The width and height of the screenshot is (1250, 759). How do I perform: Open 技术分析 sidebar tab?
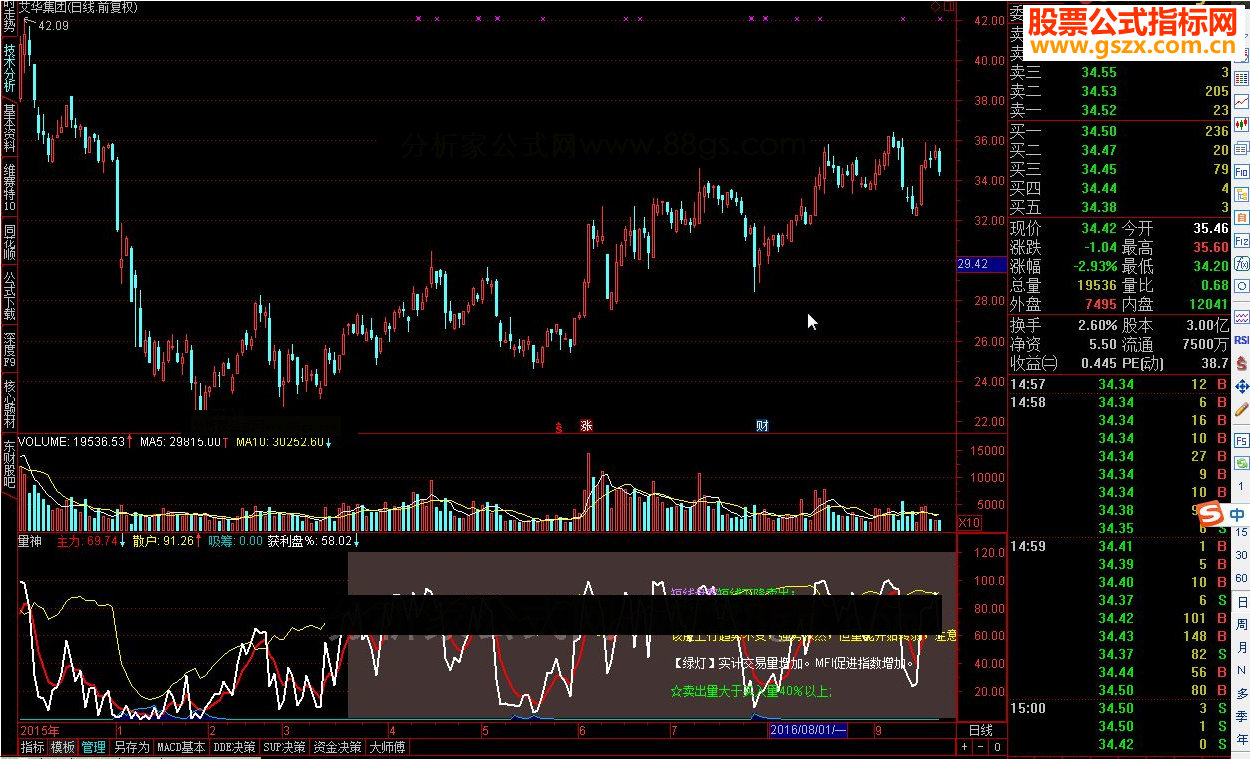pos(9,67)
